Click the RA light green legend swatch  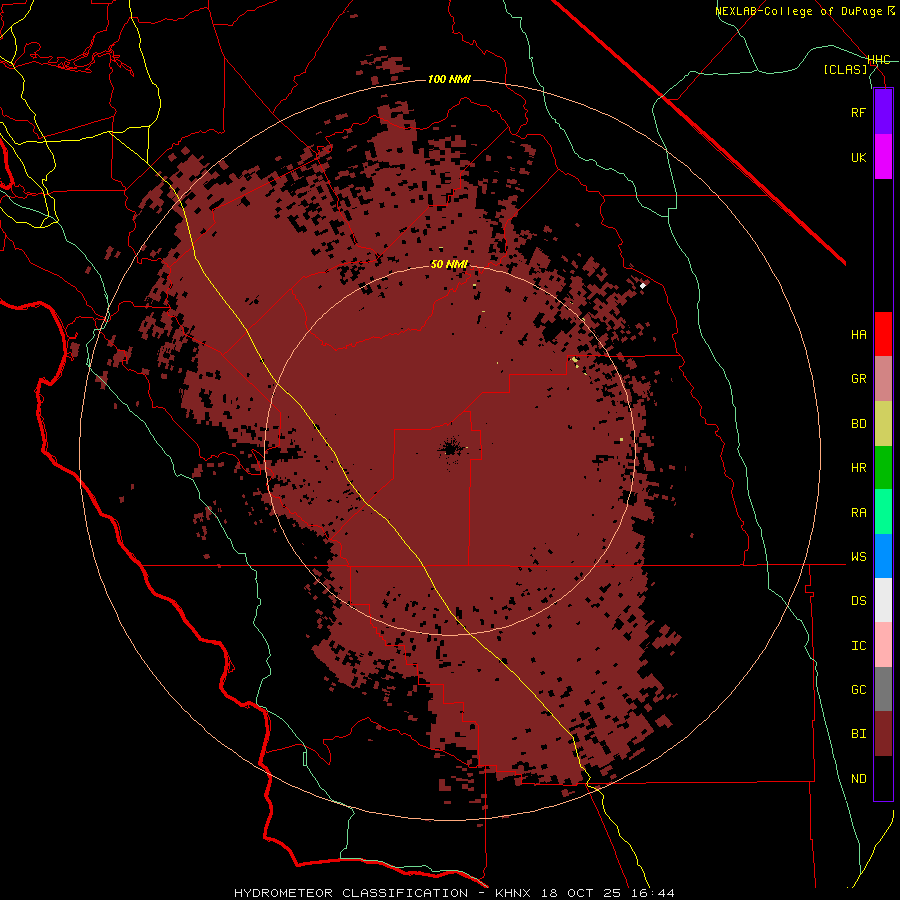[x=883, y=512]
